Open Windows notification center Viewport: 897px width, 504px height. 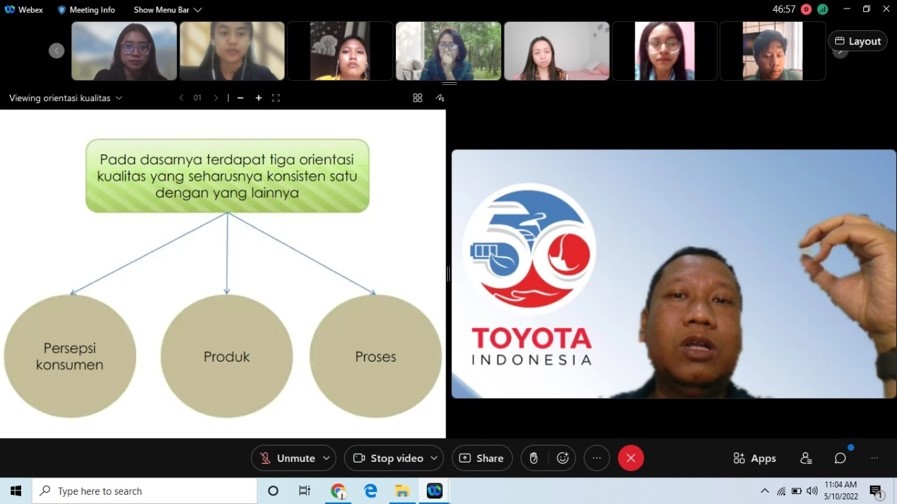[876, 491]
